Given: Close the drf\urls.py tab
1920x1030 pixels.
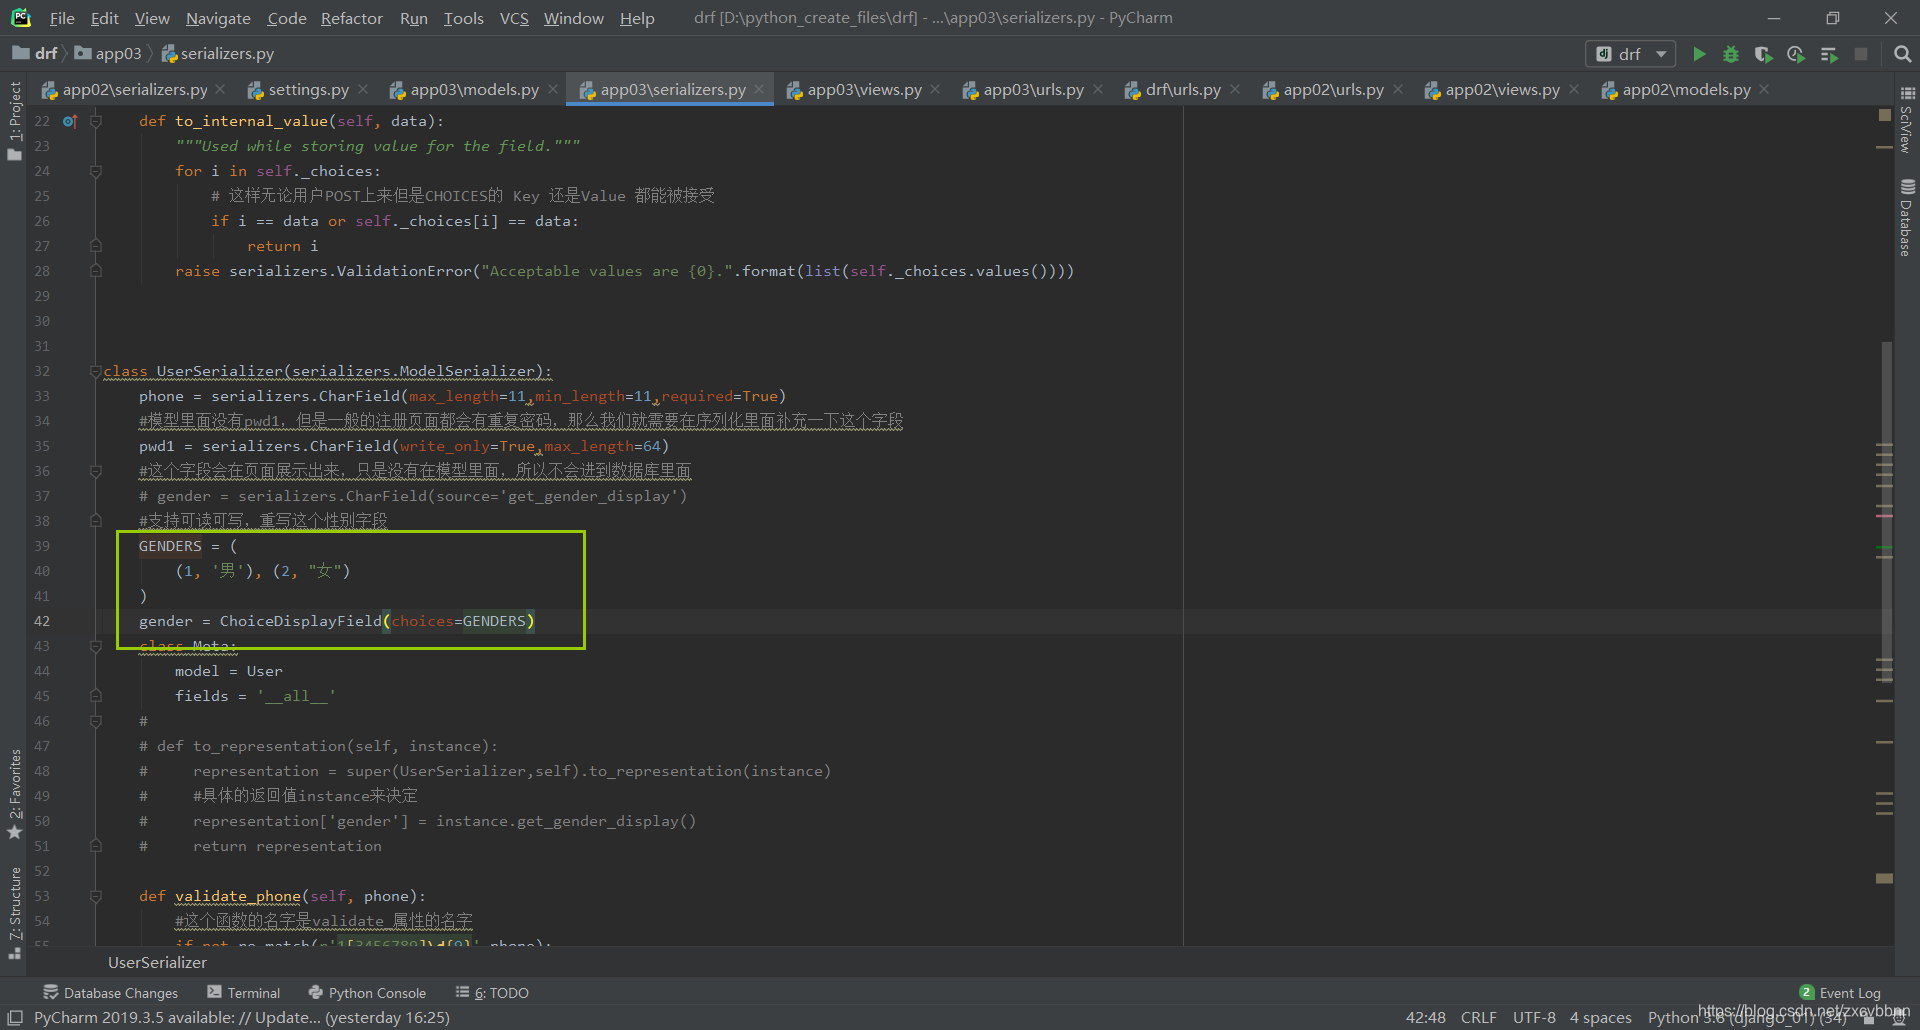Looking at the screenshot, I should (1235, 90).
